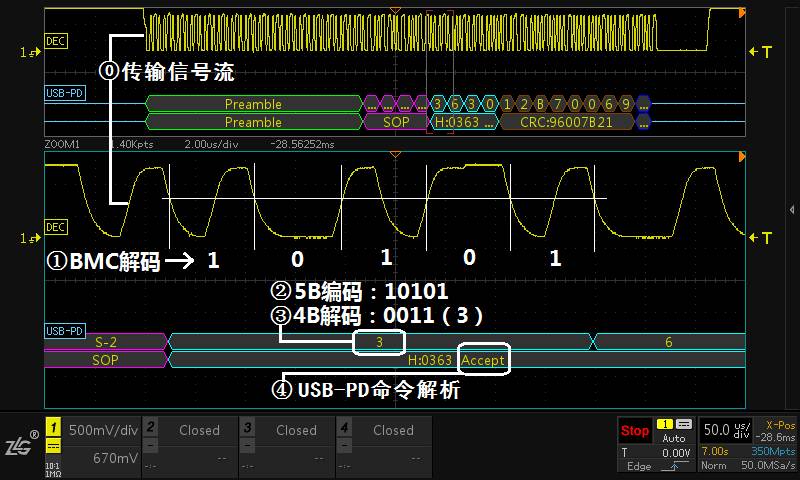This screenshot has height=480, width=800.
Task: Click the nibble 6 decode segment
Action: pyautogui.click(x=668, y=342)
